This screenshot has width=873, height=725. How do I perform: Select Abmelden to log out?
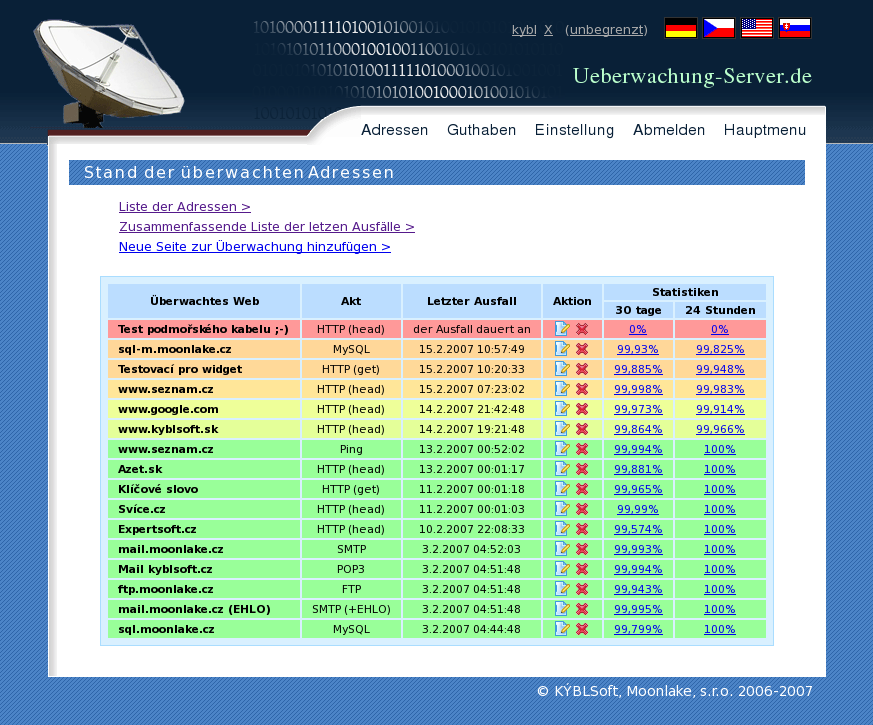click(x=669, y=130)
